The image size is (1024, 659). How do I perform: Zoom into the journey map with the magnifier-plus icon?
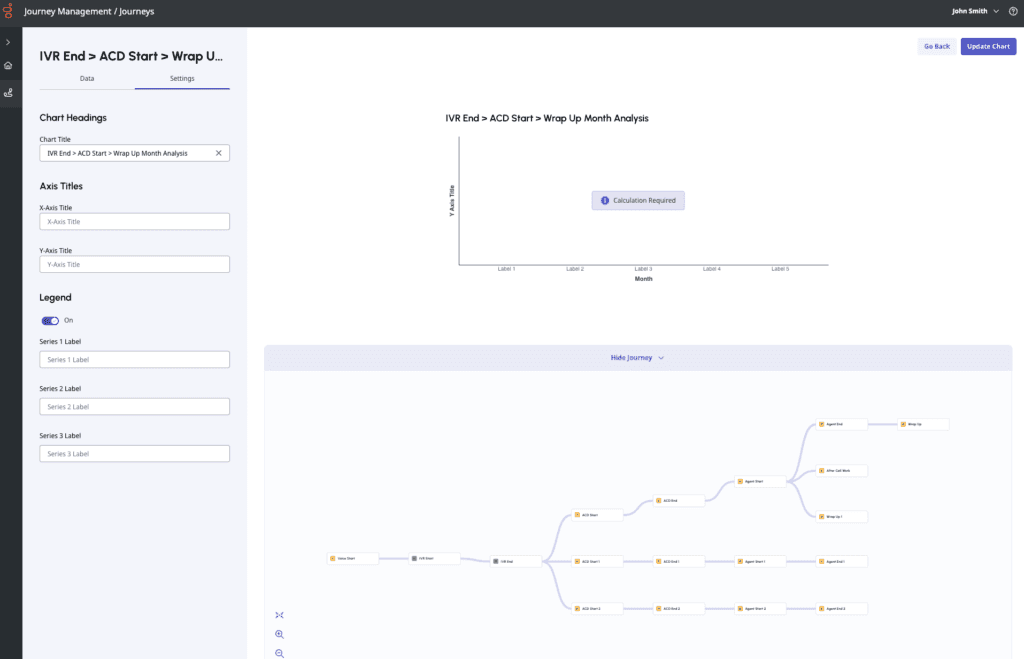[x=280, y=634]
